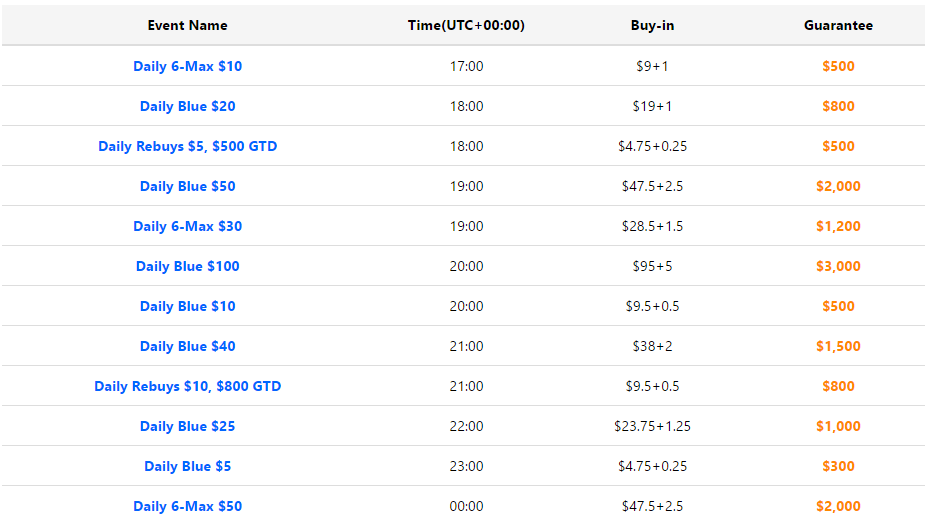
Task: Open the Daily Blue $50 event
Action: coord(188,186)
